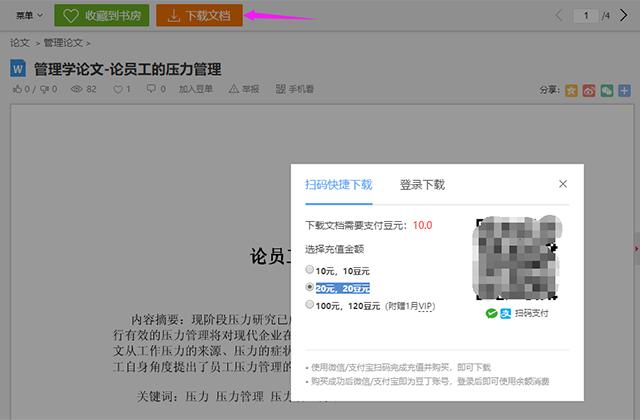The image size is (640, 420).
Task: Click the 选择充值金额 label
Action: tap(334, 249)
